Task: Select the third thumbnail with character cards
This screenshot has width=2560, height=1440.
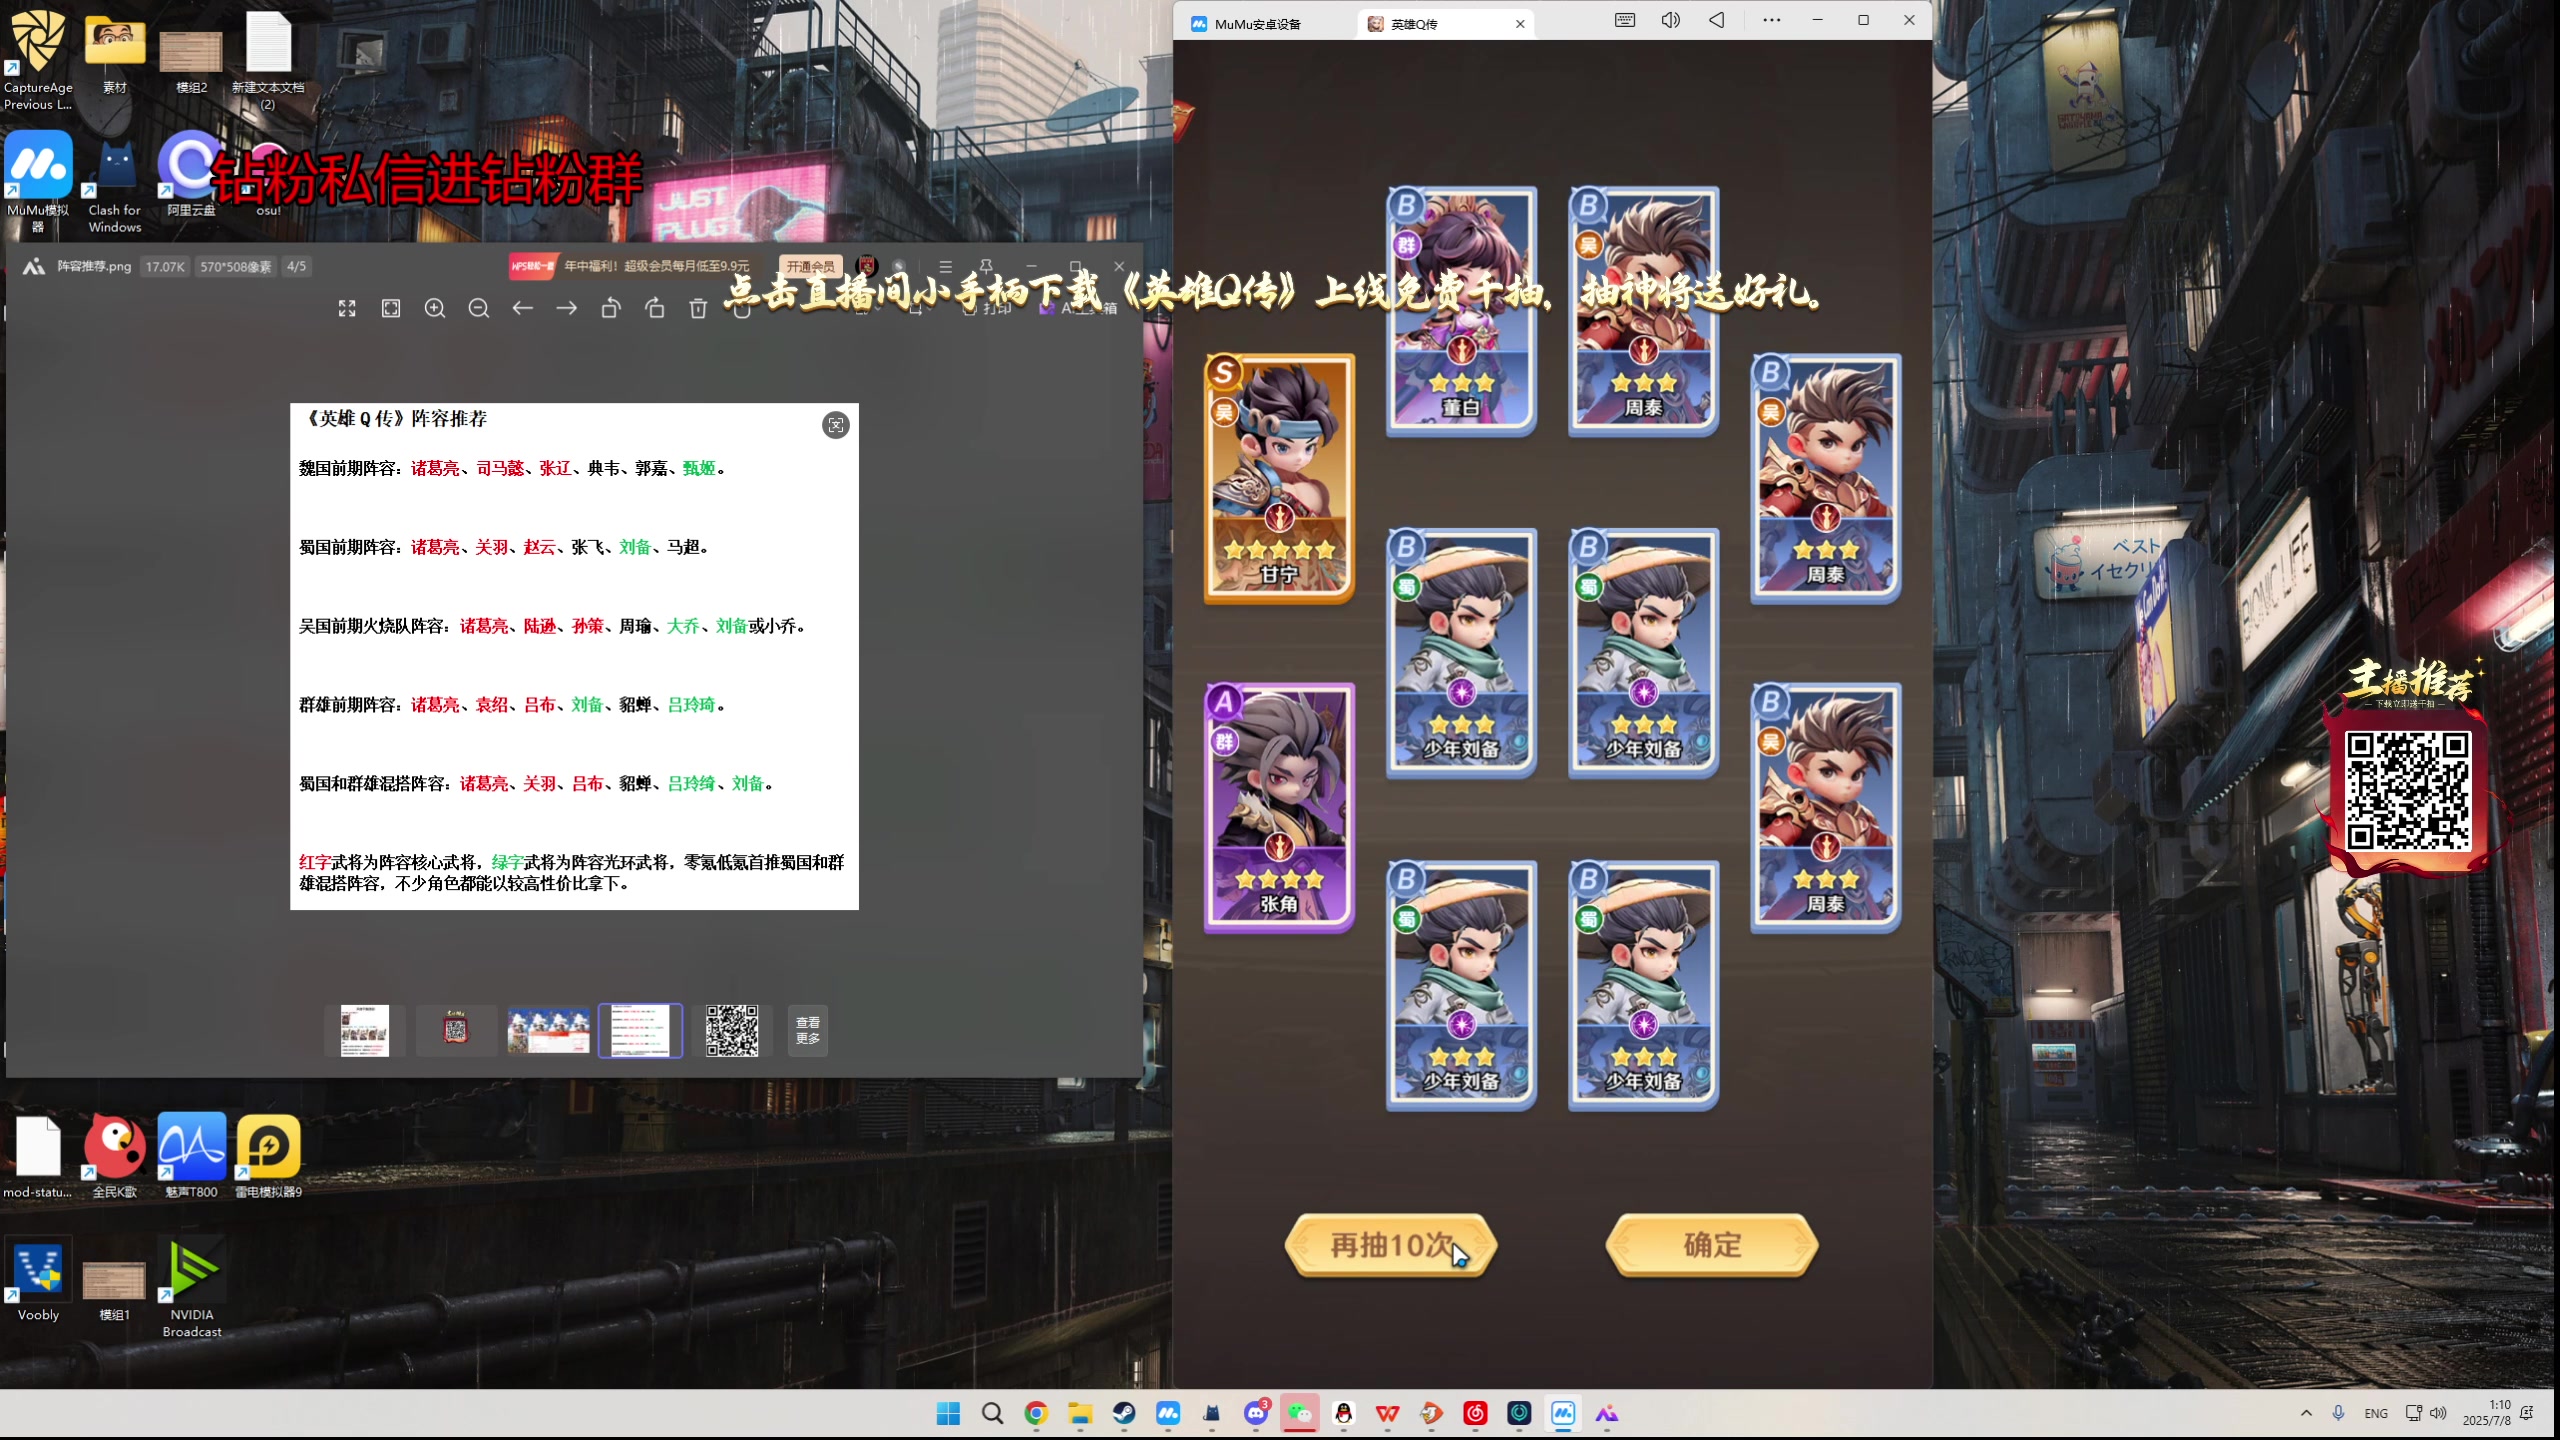Action: (548, 1030)
